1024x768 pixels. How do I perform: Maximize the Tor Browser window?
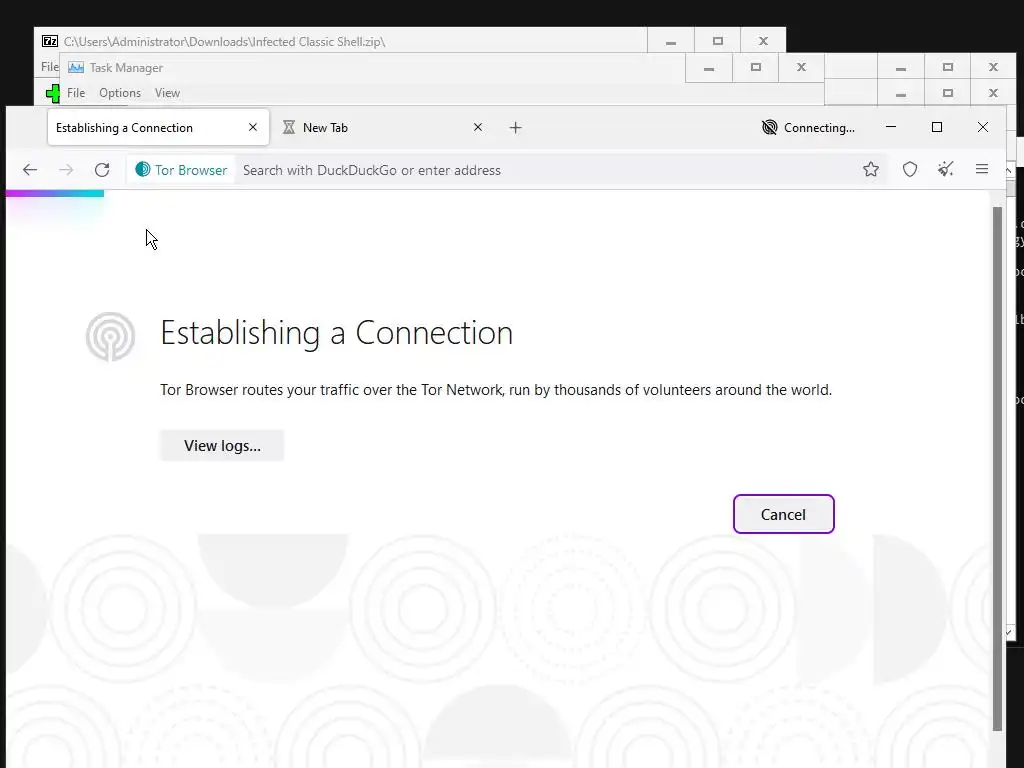pos(936,127)
